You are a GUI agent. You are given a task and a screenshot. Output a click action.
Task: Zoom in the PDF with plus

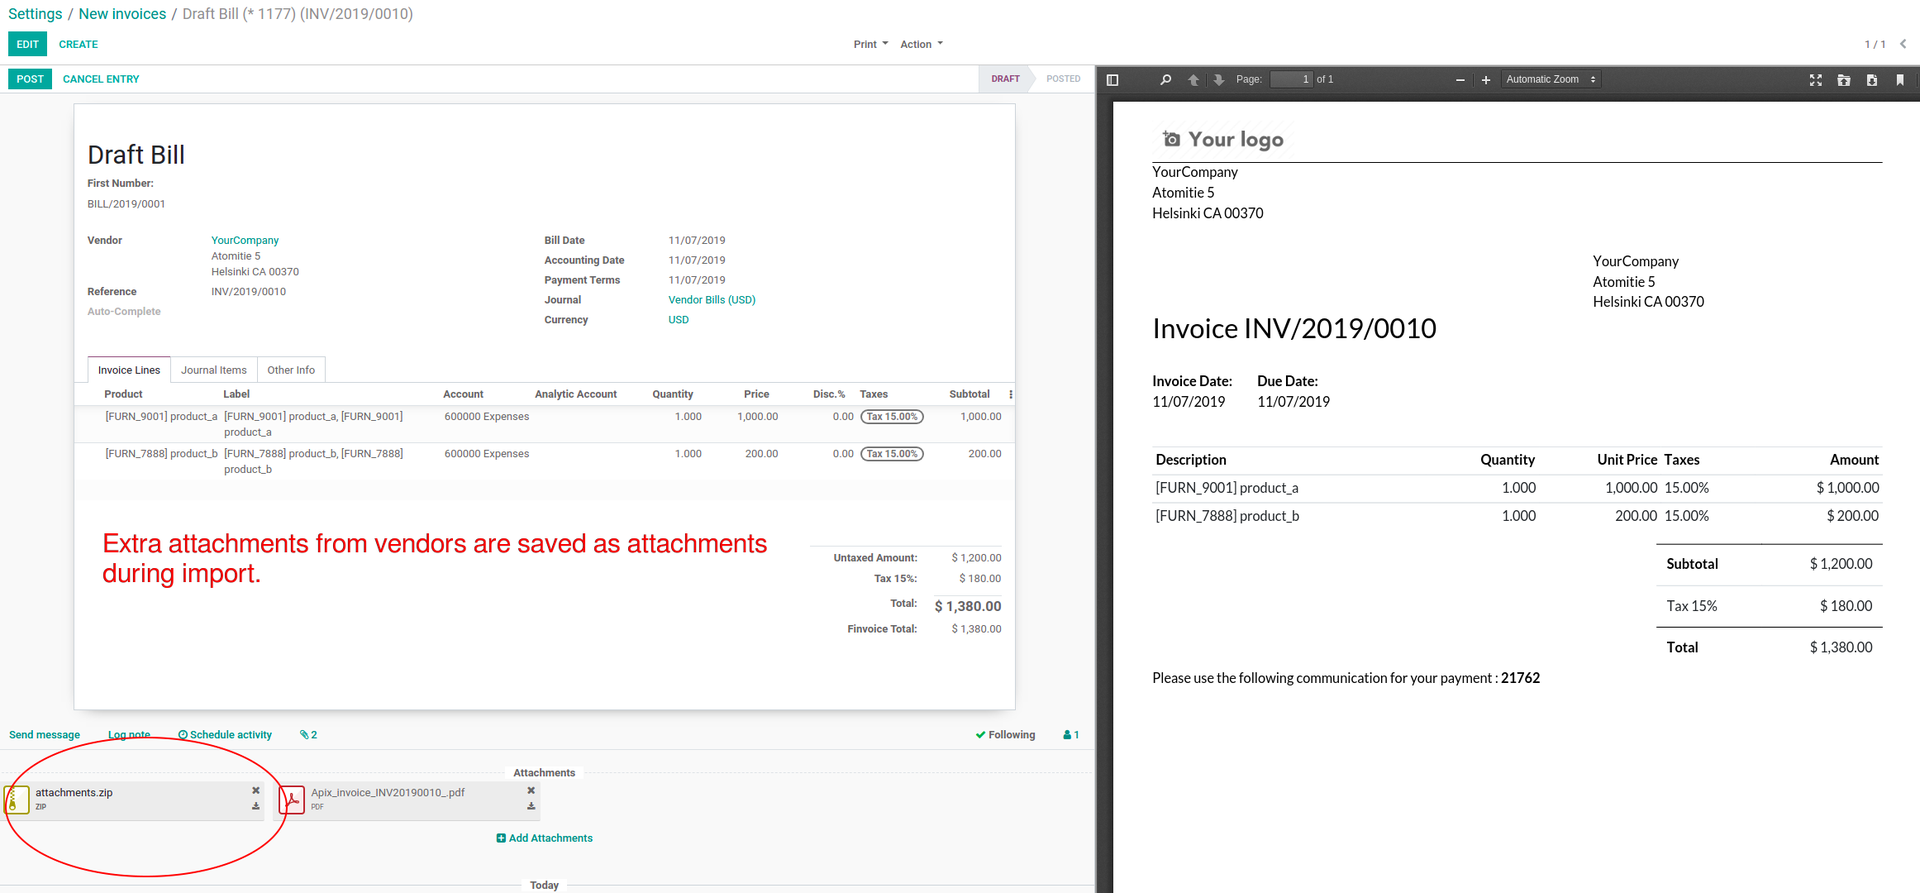pyautogui.click(x=1486, y=80)
